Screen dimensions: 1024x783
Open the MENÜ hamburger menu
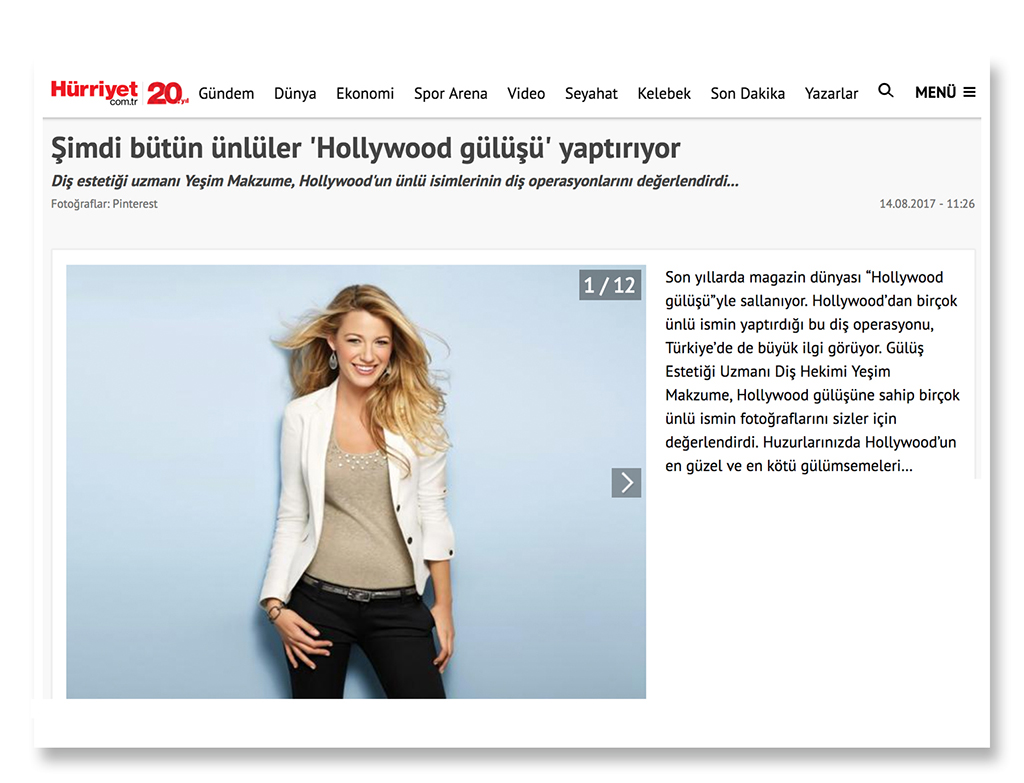tap(945, 92)
